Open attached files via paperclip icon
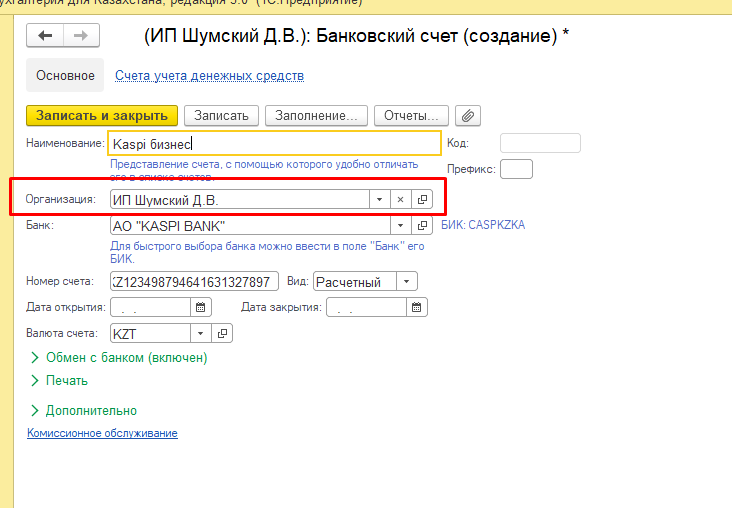Image resolution: width=732 pixels, height=508 pixels. point(468,115)
